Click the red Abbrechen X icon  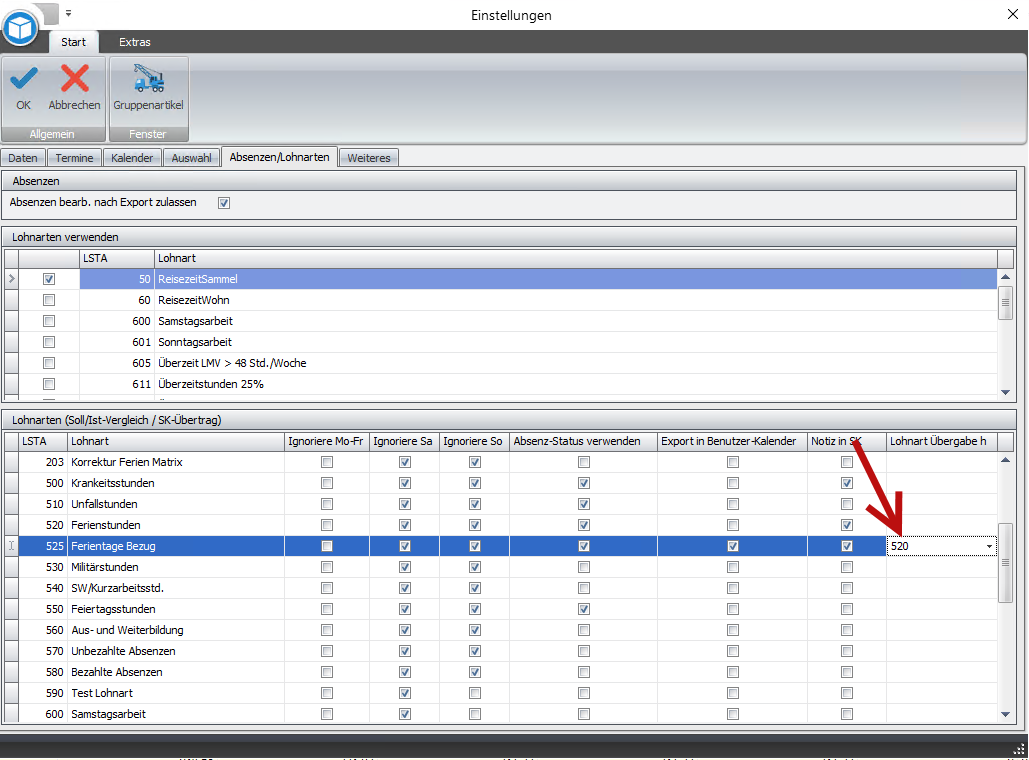74,79
